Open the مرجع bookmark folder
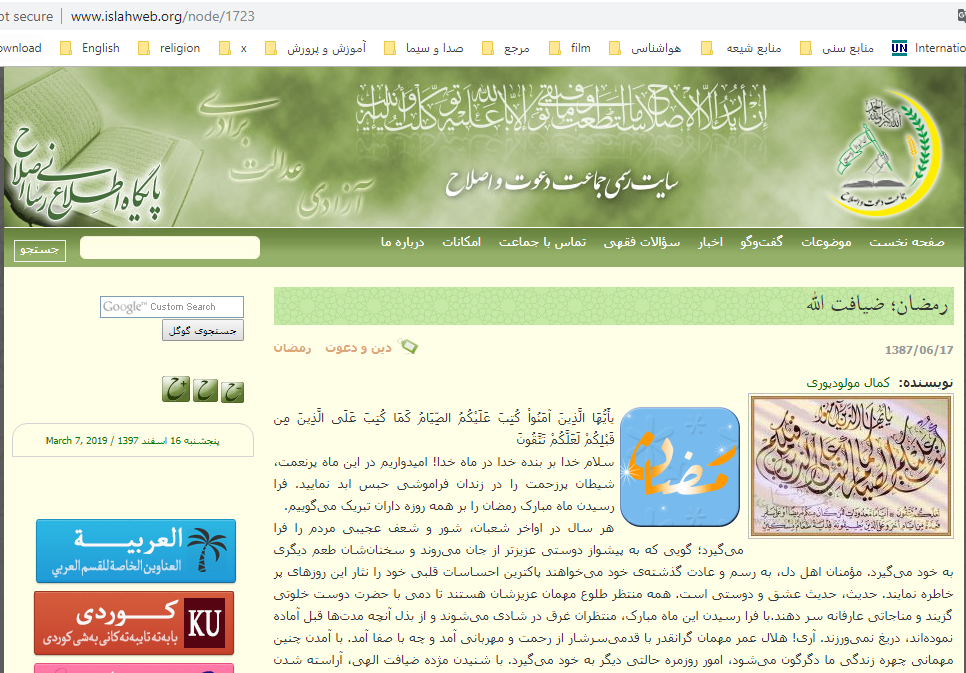 pos(506,48)
